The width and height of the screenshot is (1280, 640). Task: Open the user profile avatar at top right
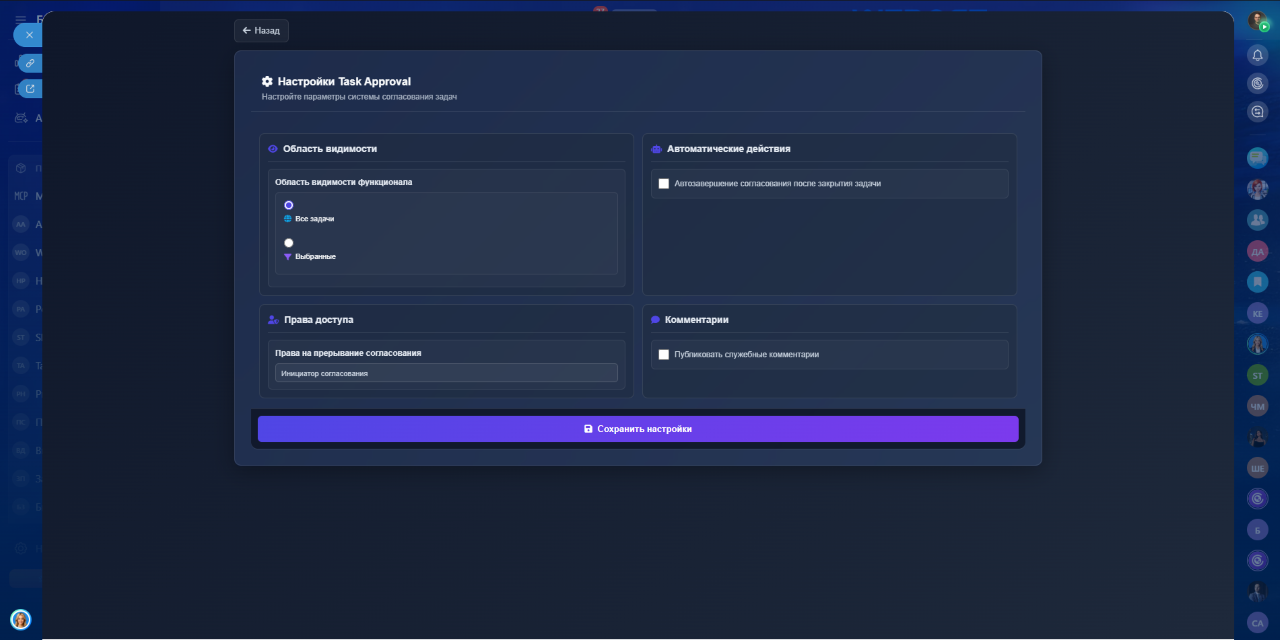1257,21
